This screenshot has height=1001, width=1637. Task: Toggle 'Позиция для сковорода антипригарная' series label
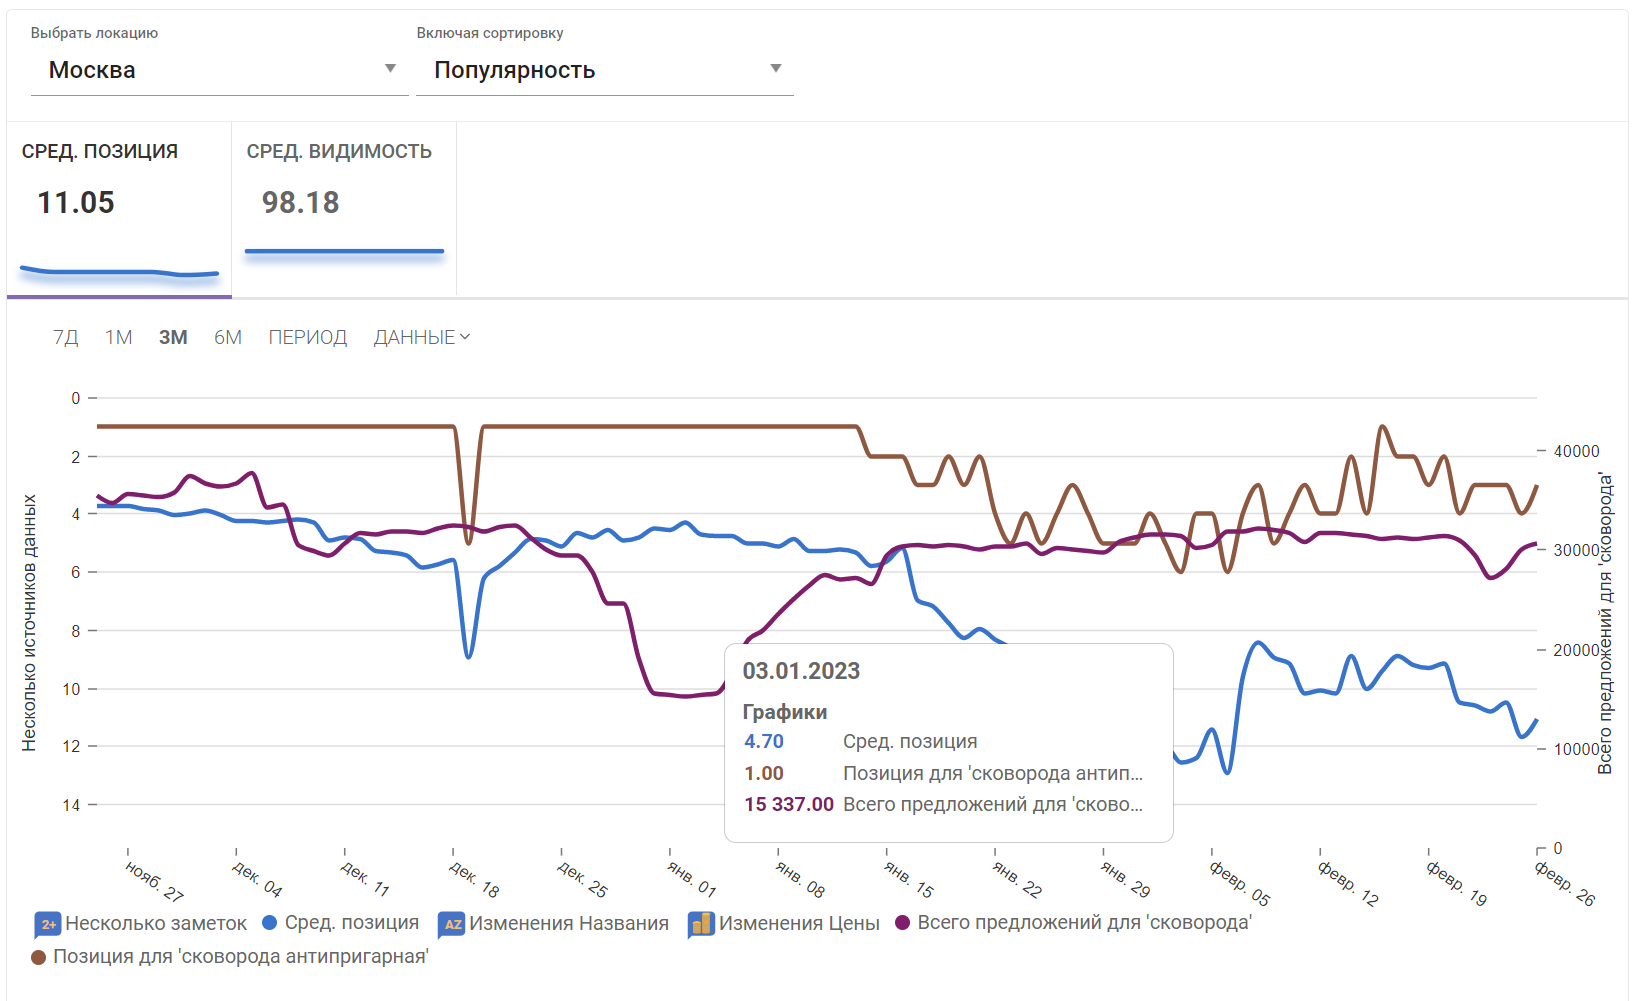click(240, 957)
